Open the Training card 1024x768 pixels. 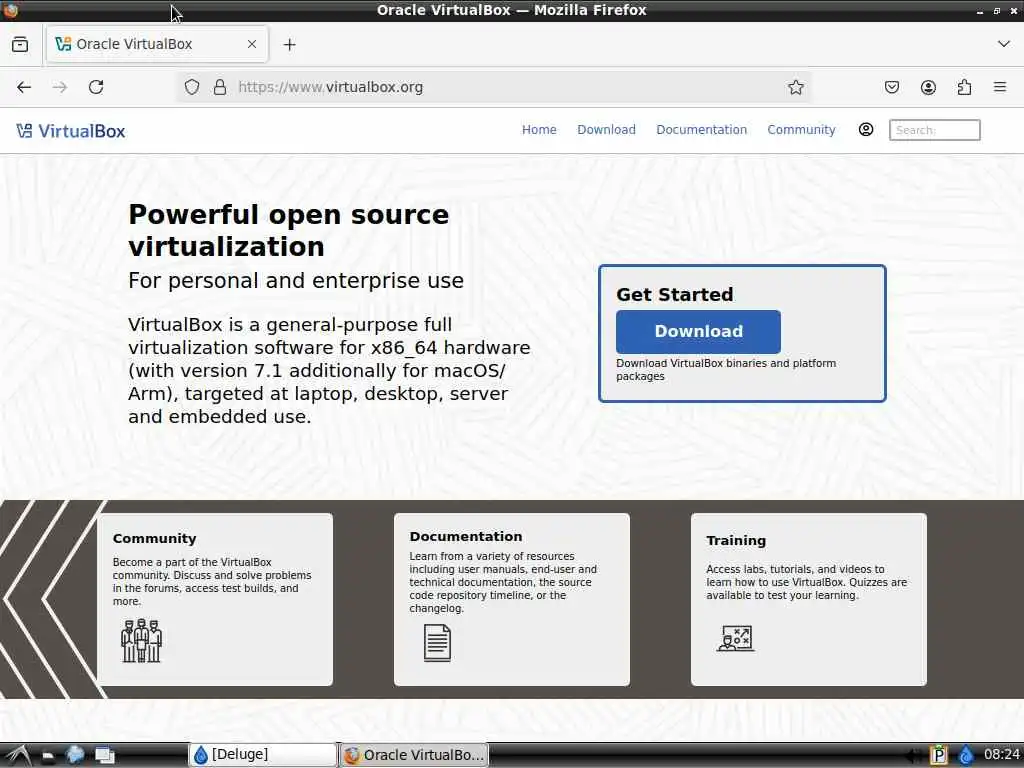808,600
